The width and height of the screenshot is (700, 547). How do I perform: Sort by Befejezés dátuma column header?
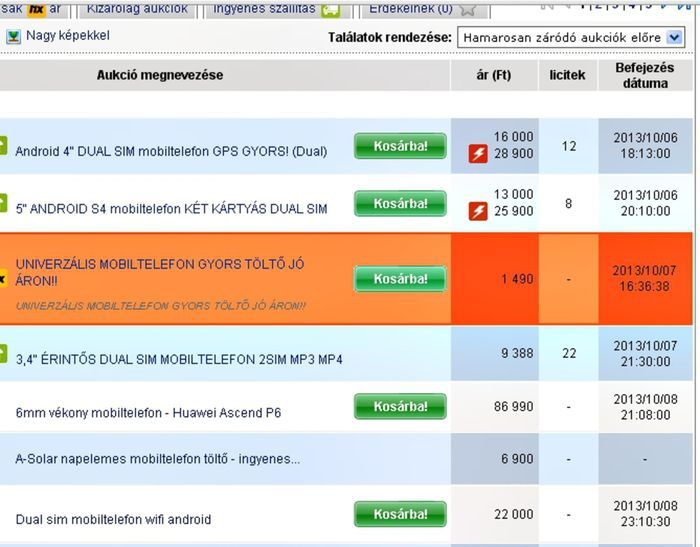click(645, 75)
